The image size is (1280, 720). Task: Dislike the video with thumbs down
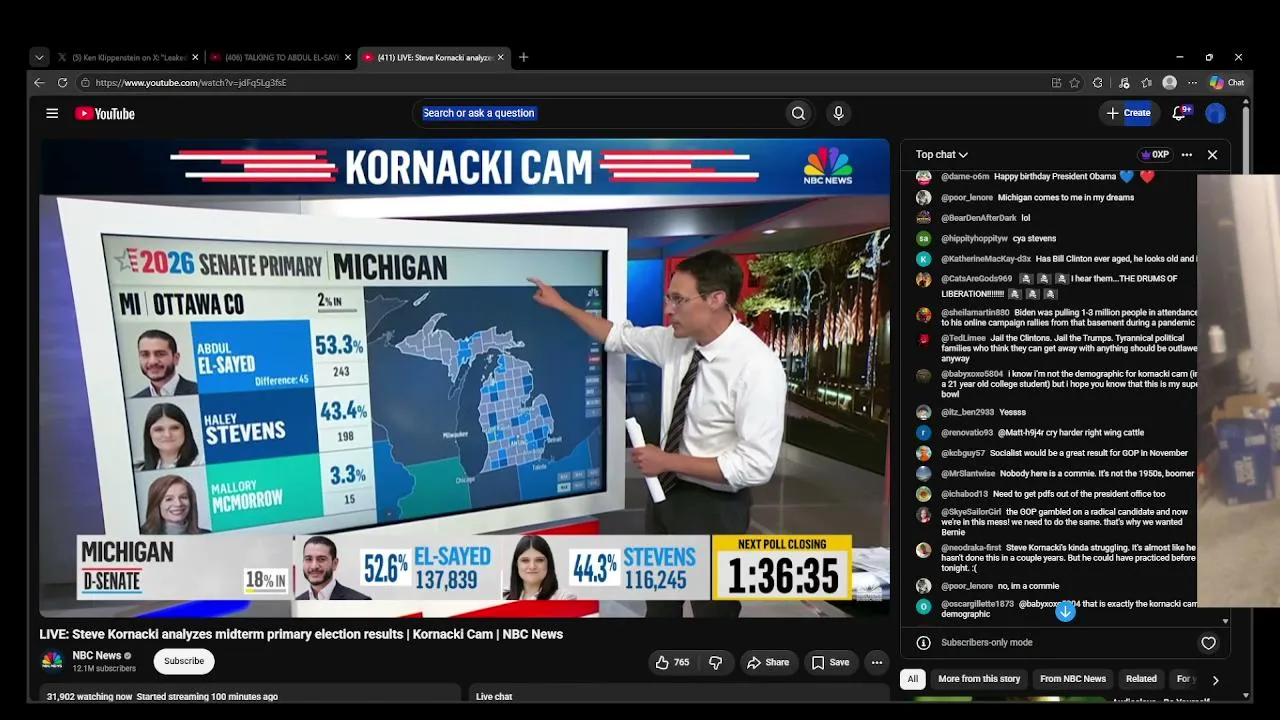pos(715,662)
